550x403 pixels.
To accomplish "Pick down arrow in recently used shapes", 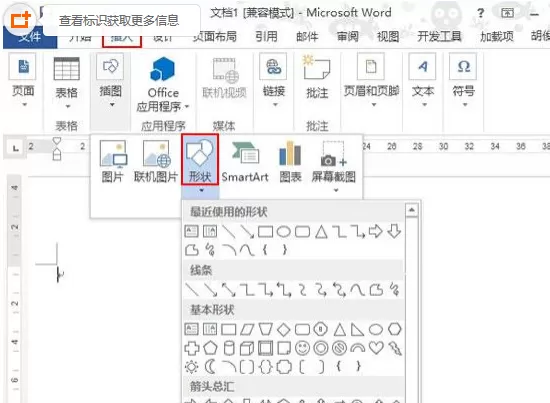I will 394,231.
